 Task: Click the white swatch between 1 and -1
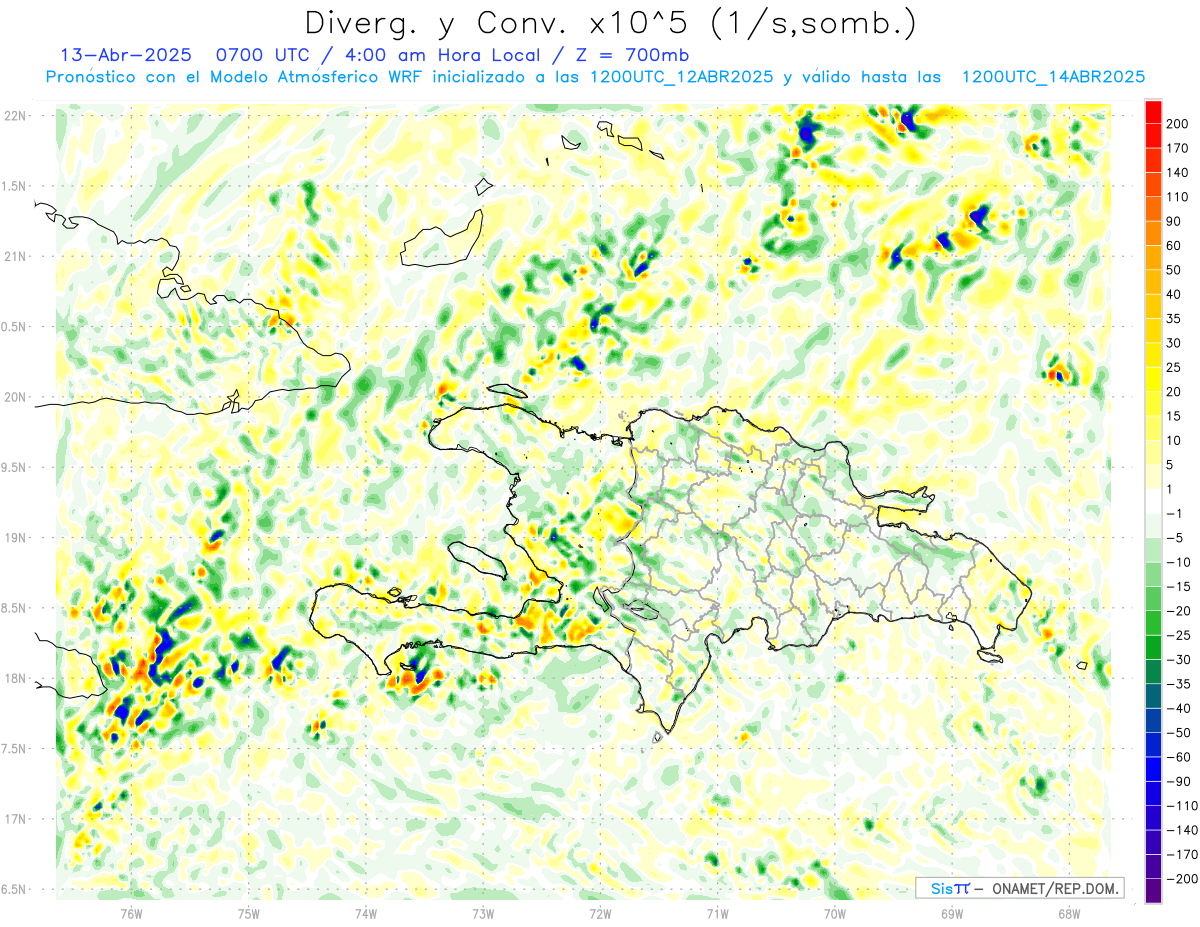[1153, 502]
